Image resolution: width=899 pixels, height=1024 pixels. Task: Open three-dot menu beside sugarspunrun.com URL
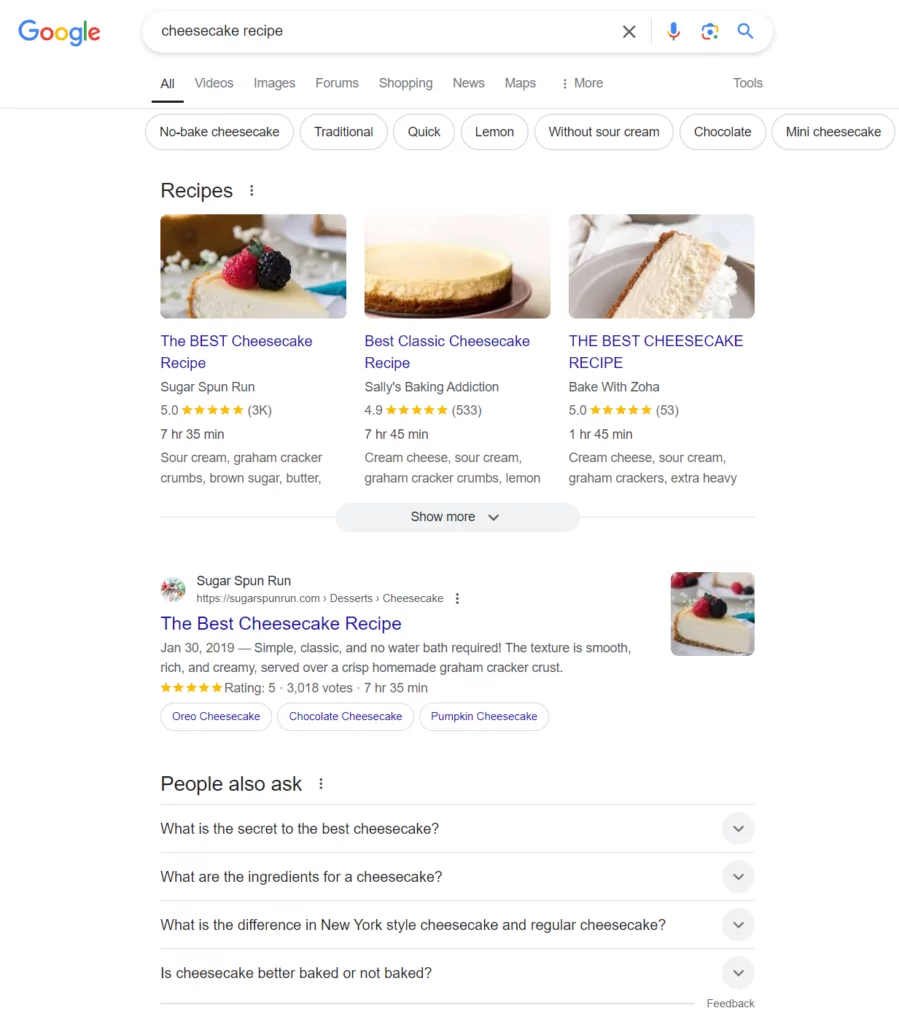coord(457,599)
